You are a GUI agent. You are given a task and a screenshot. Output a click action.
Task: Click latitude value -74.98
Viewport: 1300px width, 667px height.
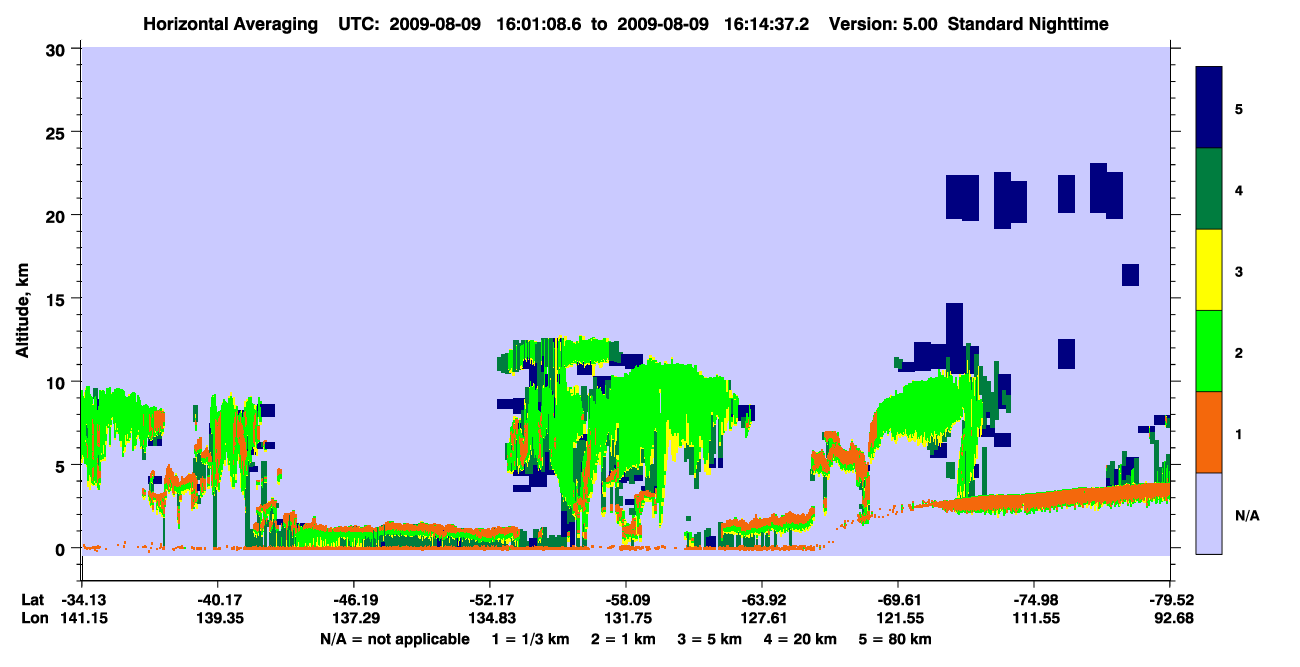[1034, 600]
